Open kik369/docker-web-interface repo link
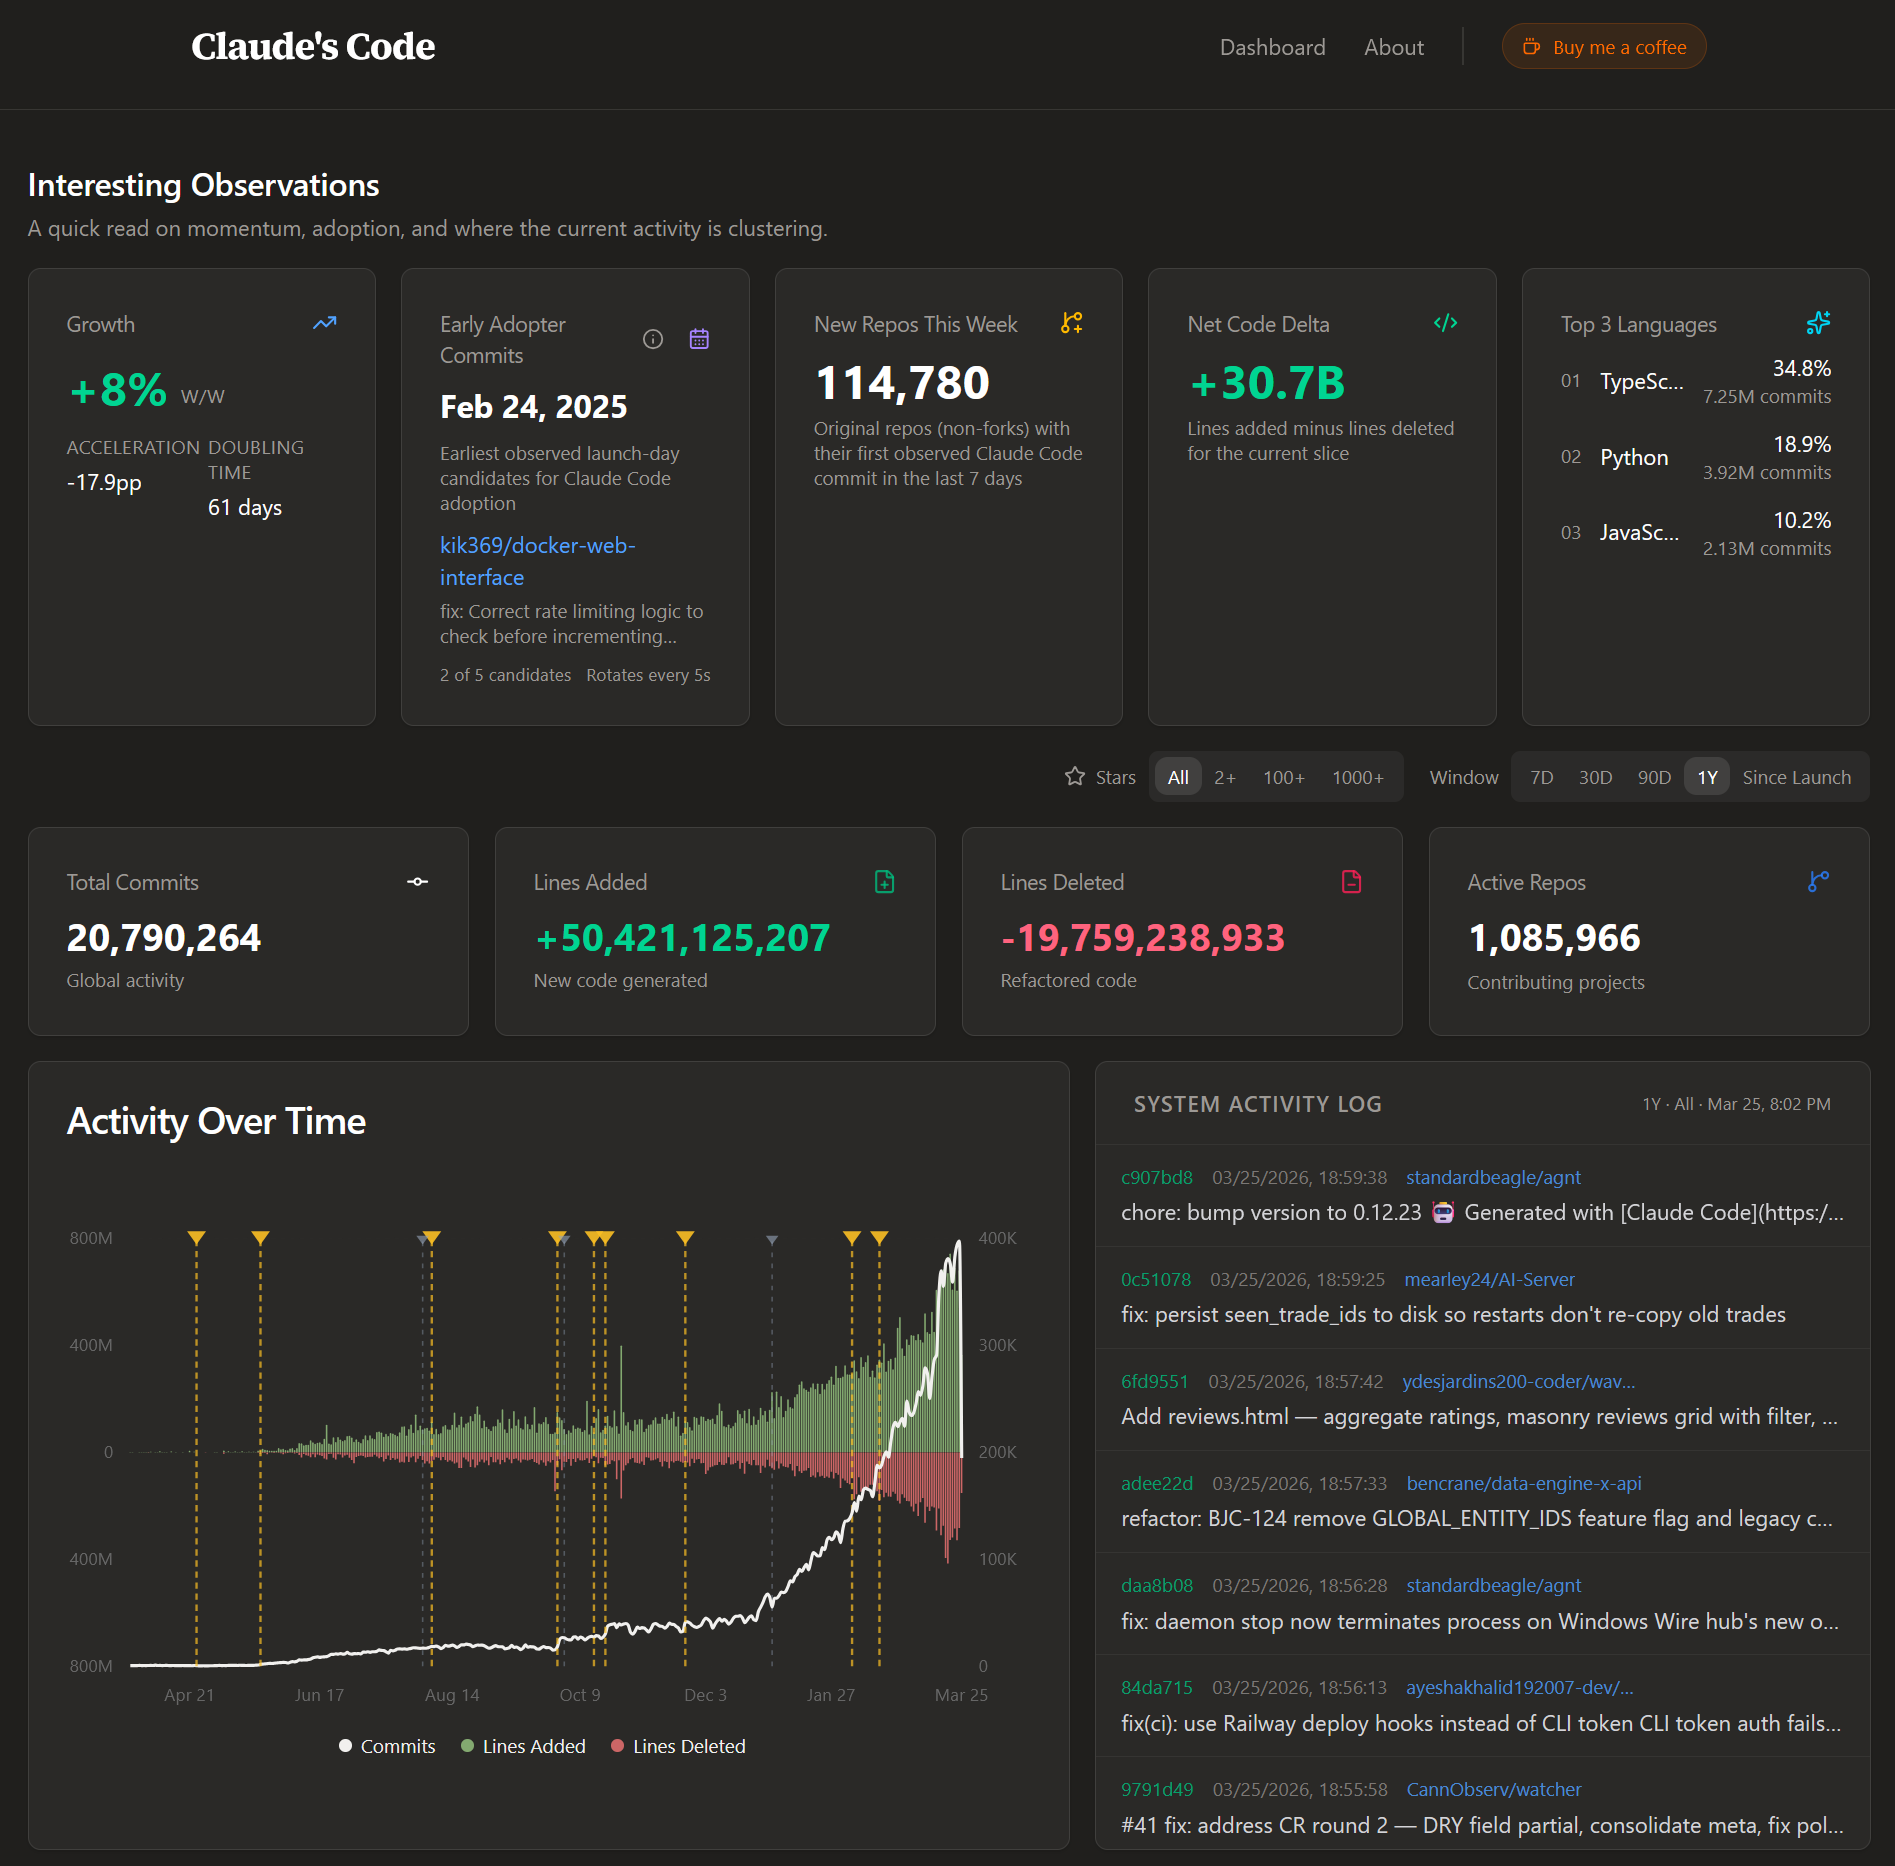1895x1866 pixels. point(537,561)
